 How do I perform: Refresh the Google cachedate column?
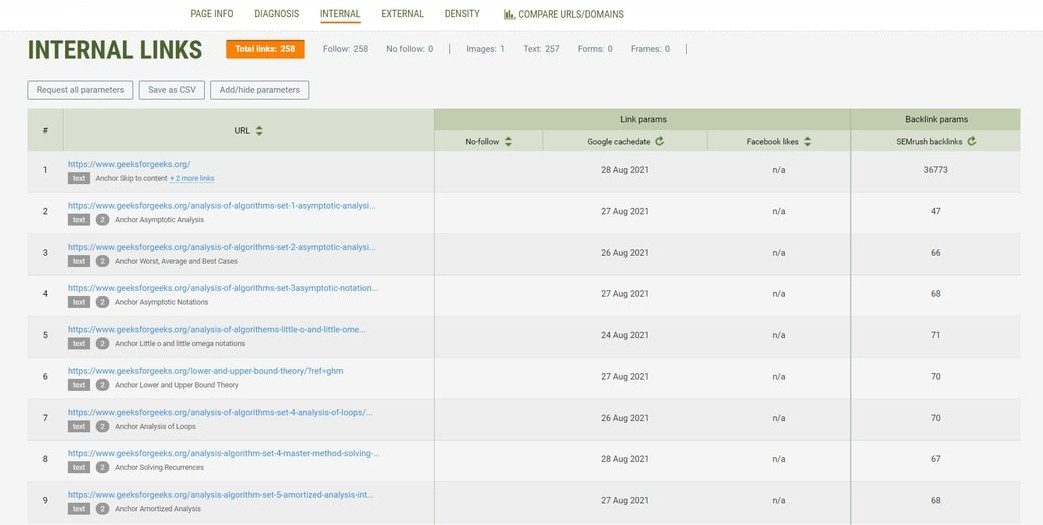(x=659, y=142)
